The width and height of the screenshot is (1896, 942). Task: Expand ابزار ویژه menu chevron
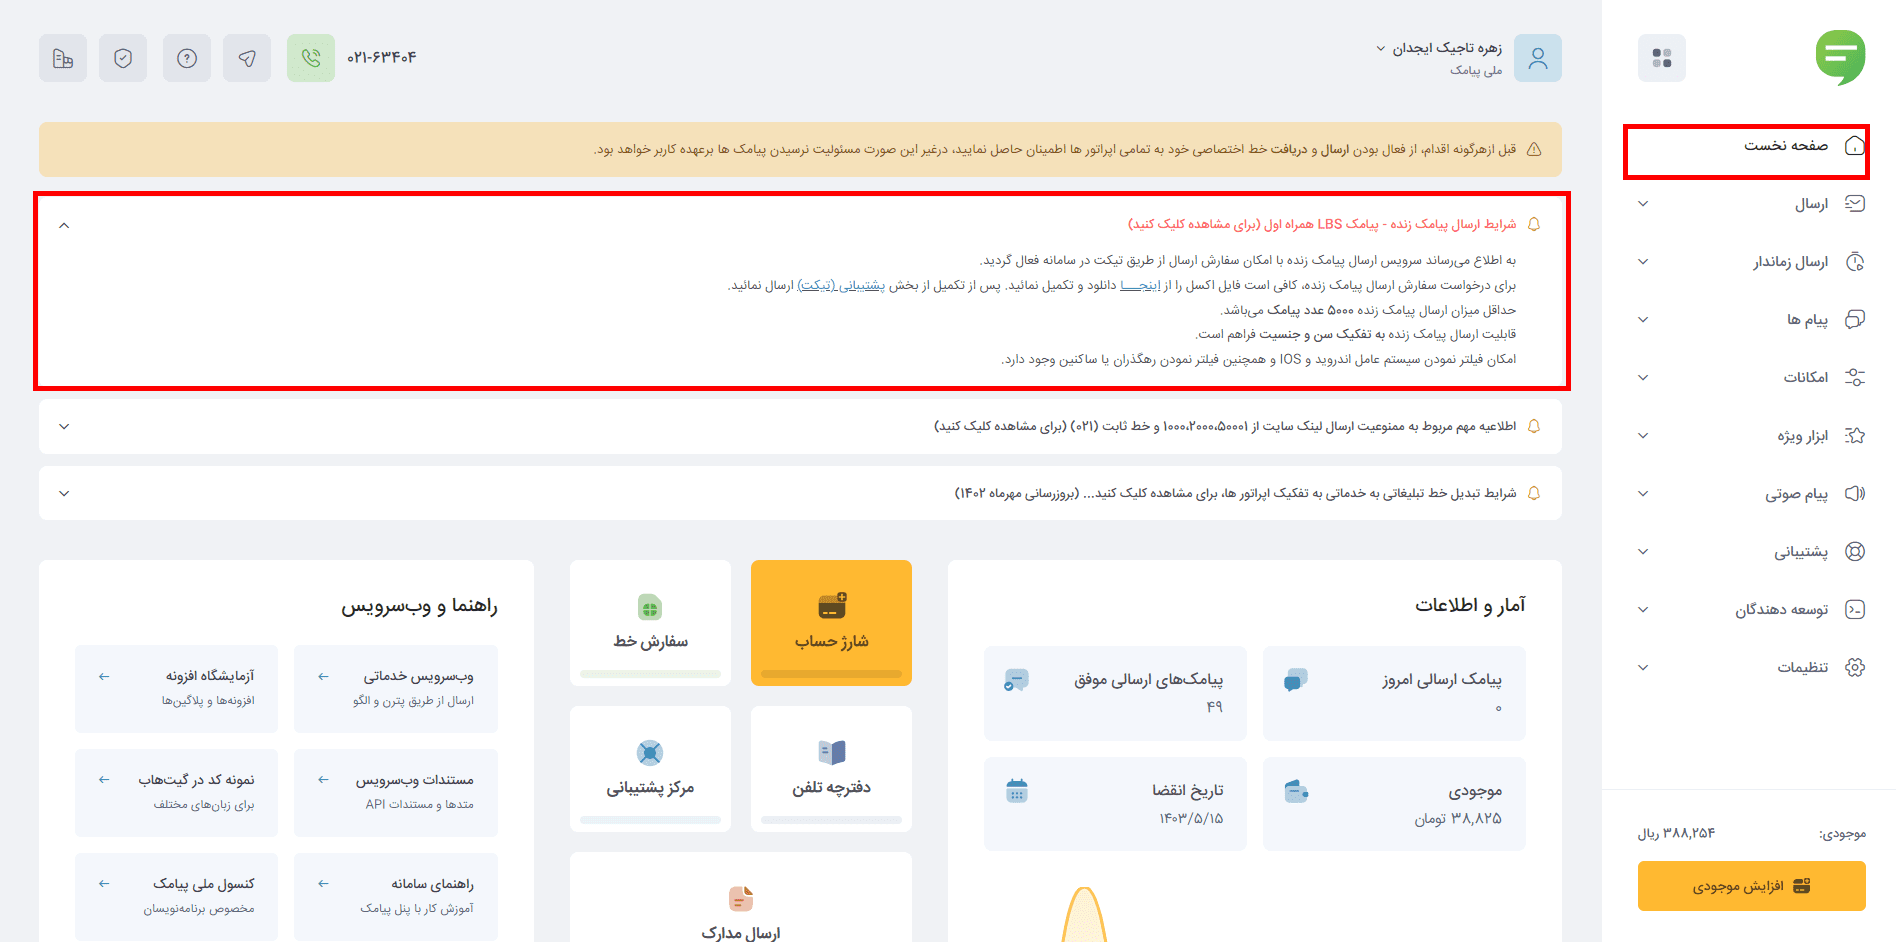[1643, 436]
